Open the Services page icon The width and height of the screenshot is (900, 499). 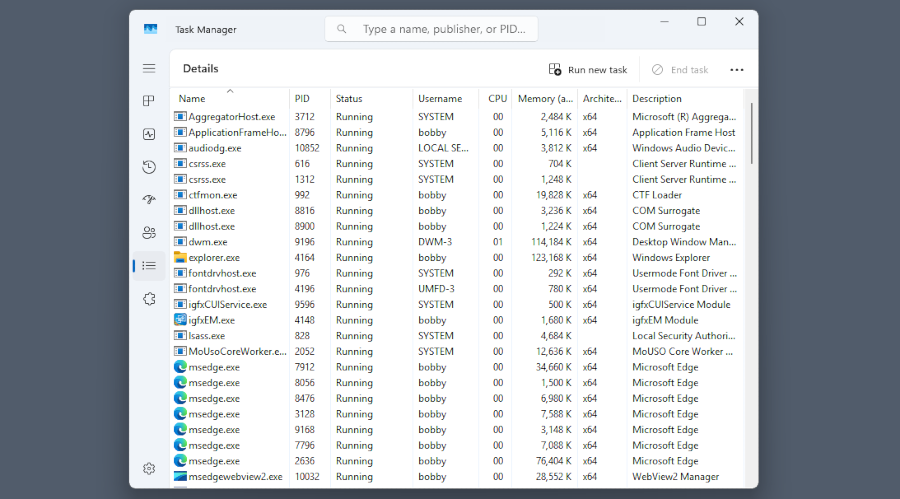(149, 299)
